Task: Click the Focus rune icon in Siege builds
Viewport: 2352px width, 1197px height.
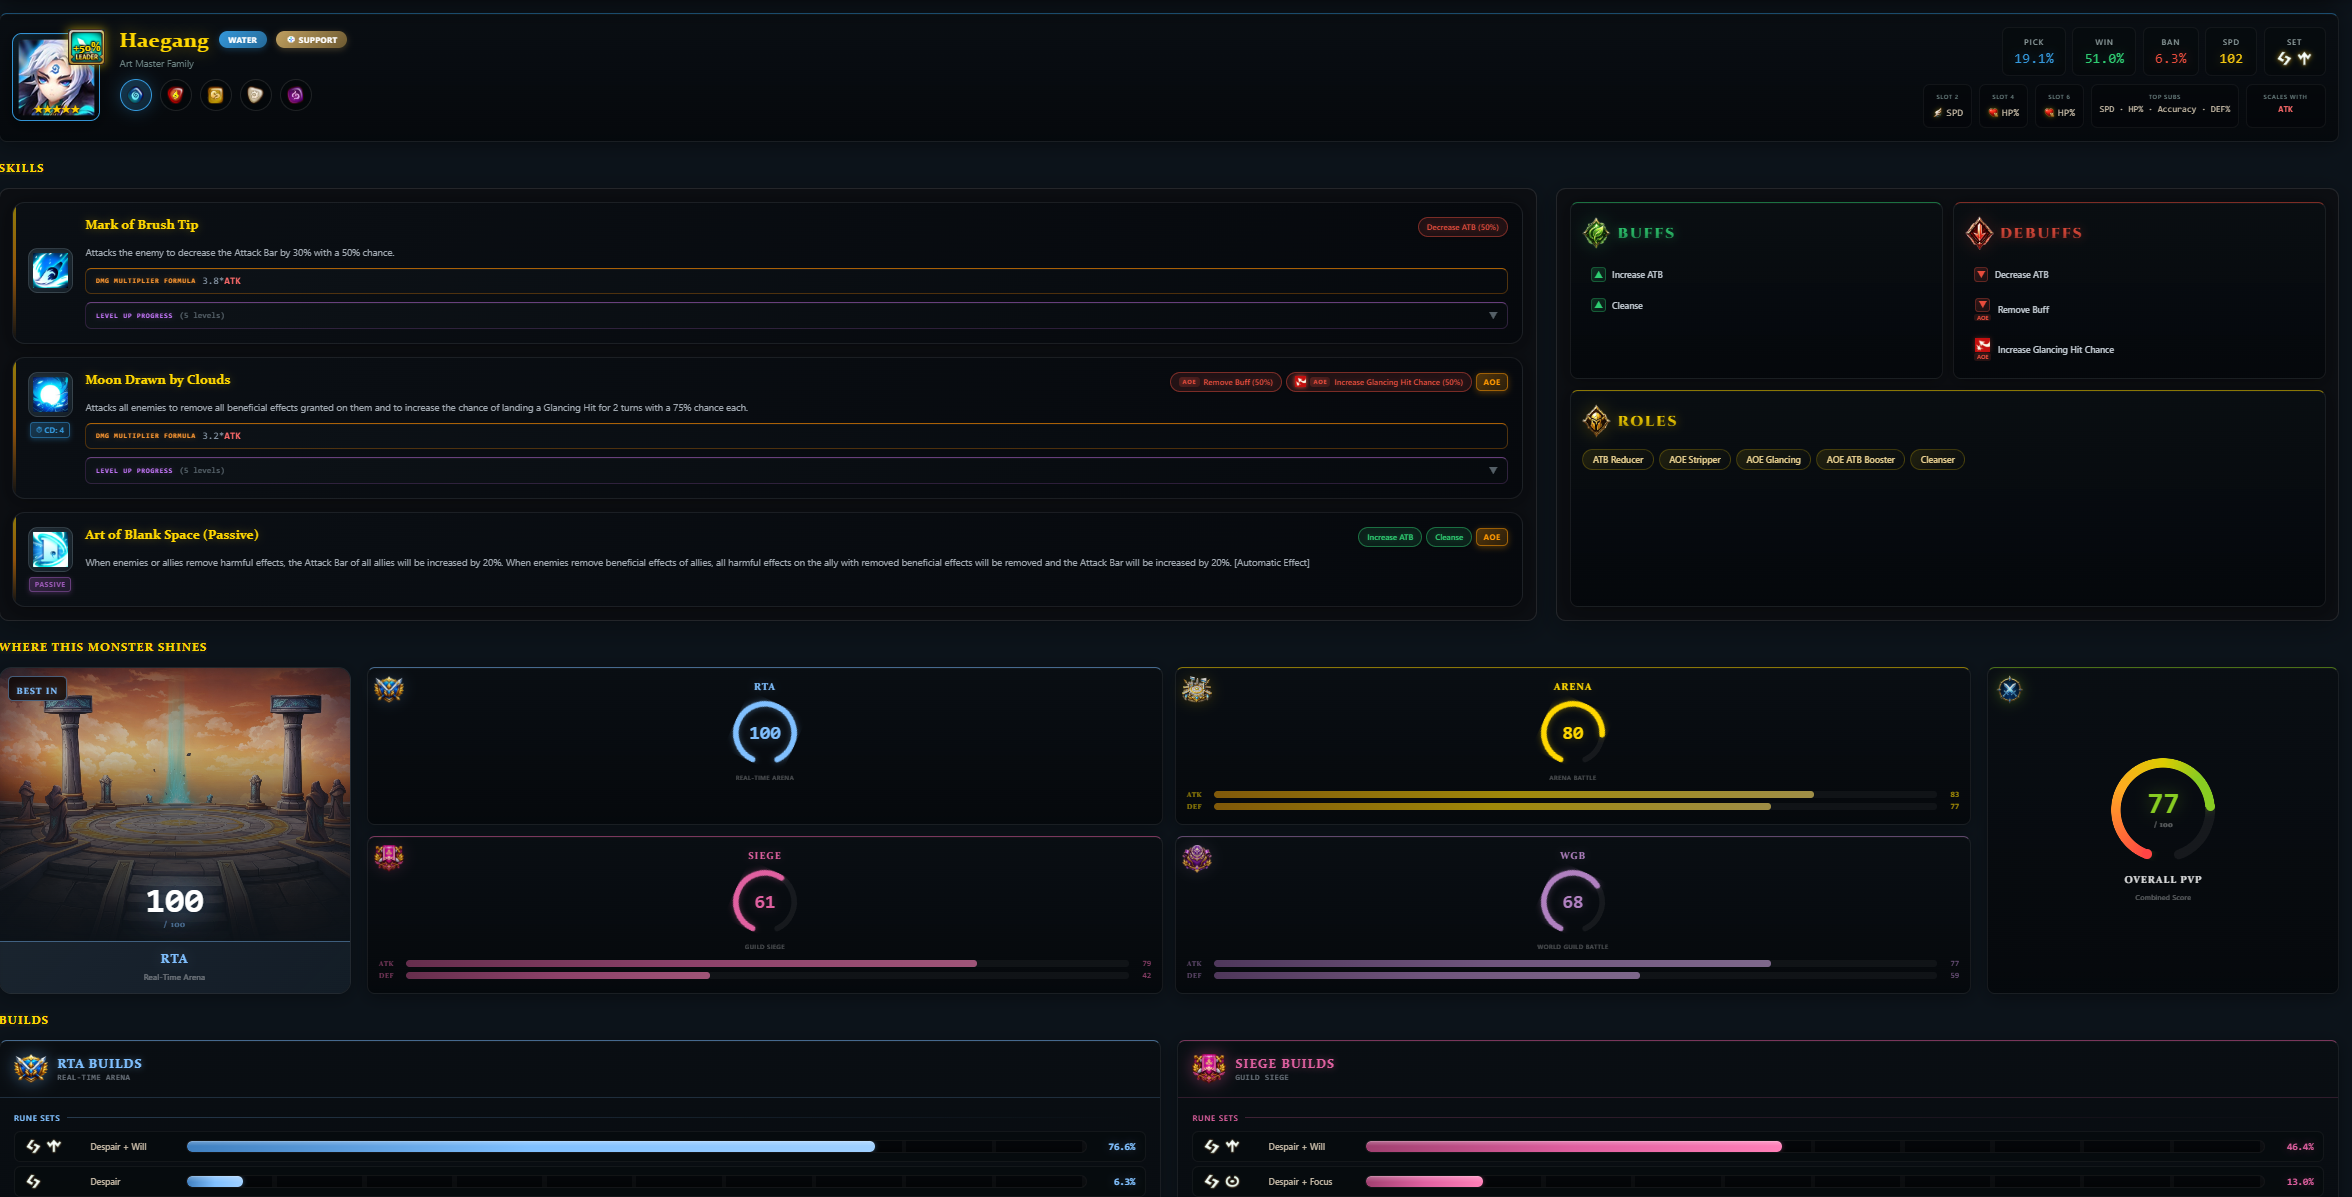Action: pos(1233,1182)
